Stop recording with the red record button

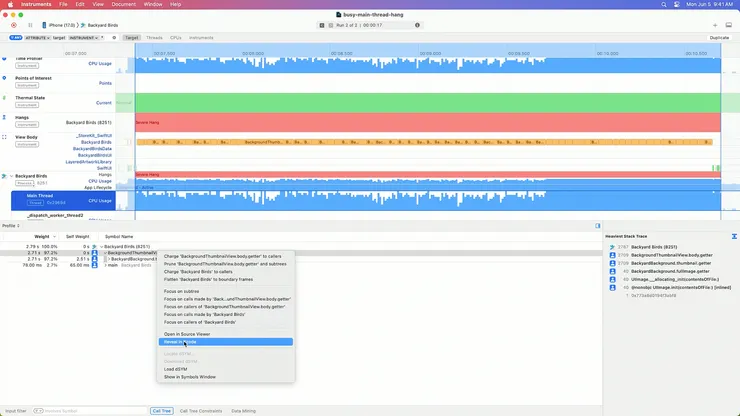14,25
